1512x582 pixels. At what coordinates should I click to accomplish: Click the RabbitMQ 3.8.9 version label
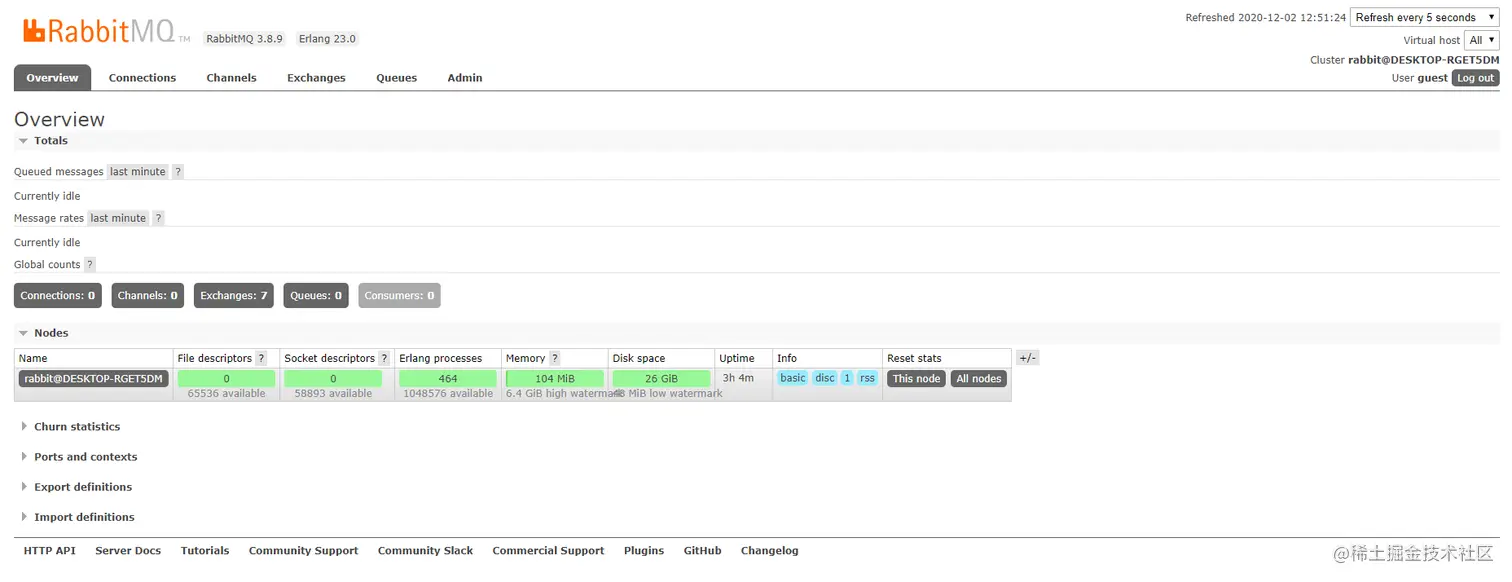[244, 39]
